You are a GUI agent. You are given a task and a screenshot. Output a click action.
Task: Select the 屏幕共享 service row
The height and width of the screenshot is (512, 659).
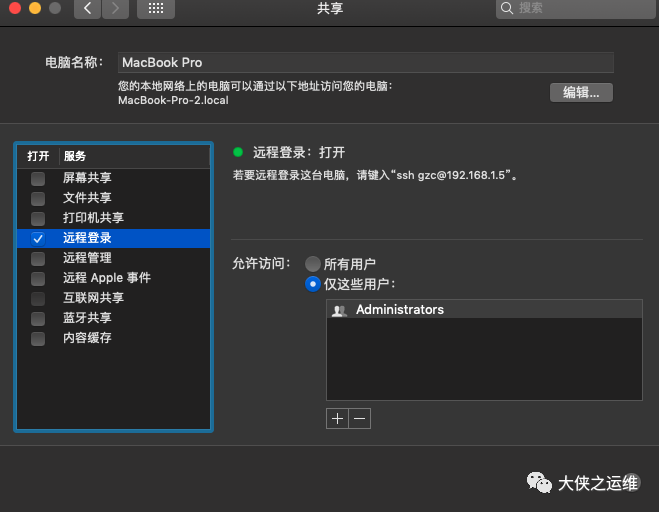113,178
